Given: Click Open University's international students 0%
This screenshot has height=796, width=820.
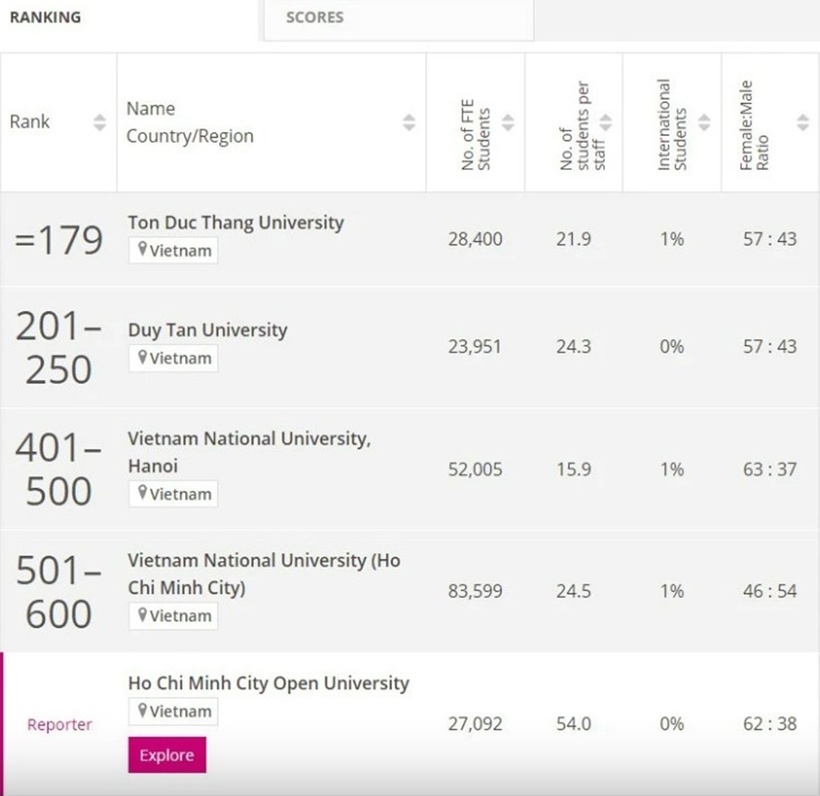Looking at the screenshot, I should 672,724.
